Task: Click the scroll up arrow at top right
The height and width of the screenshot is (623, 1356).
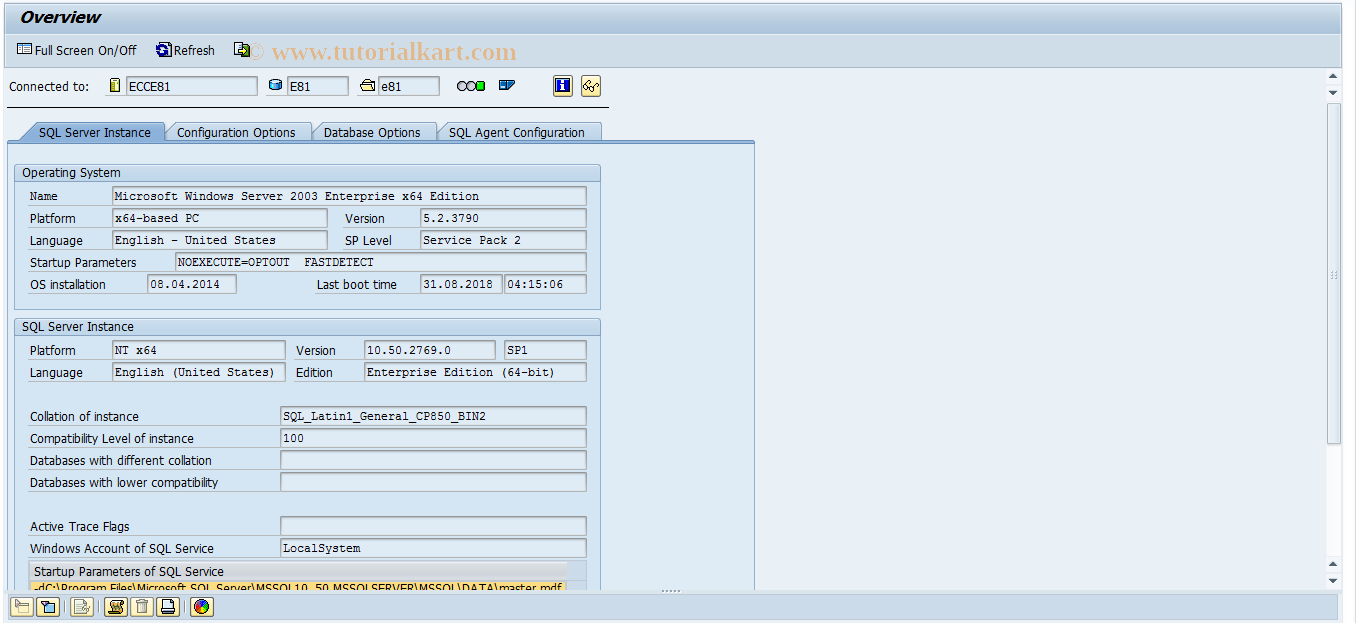Action: pyautogui.click(x=1333, y=76)
